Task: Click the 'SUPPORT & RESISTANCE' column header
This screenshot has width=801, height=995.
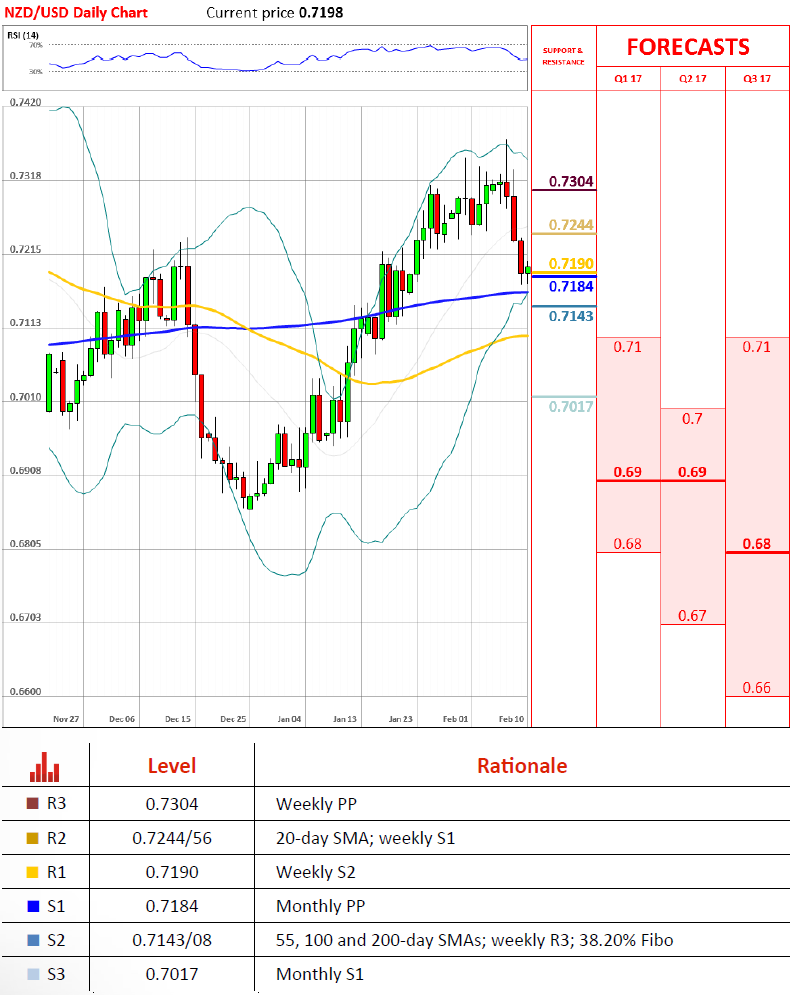Action: coord(563,56)
